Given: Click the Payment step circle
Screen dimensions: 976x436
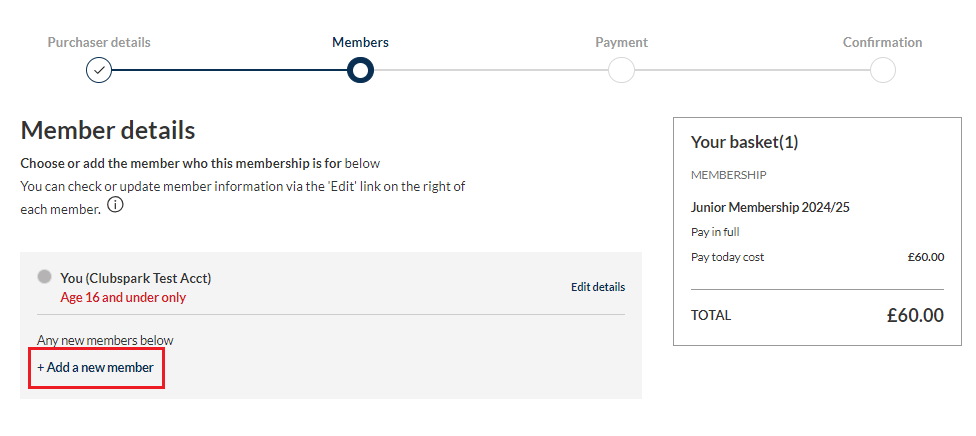Looking at the screenshot, I should pos(621,70).
